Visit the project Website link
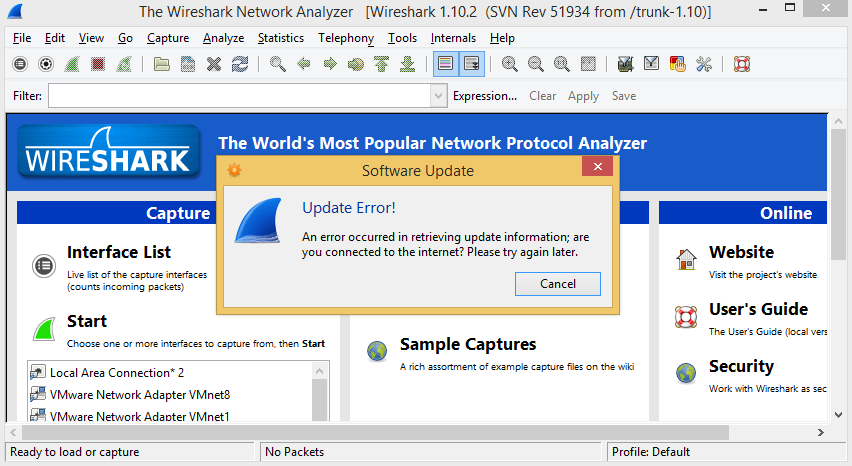 click(x=741, y=252)
